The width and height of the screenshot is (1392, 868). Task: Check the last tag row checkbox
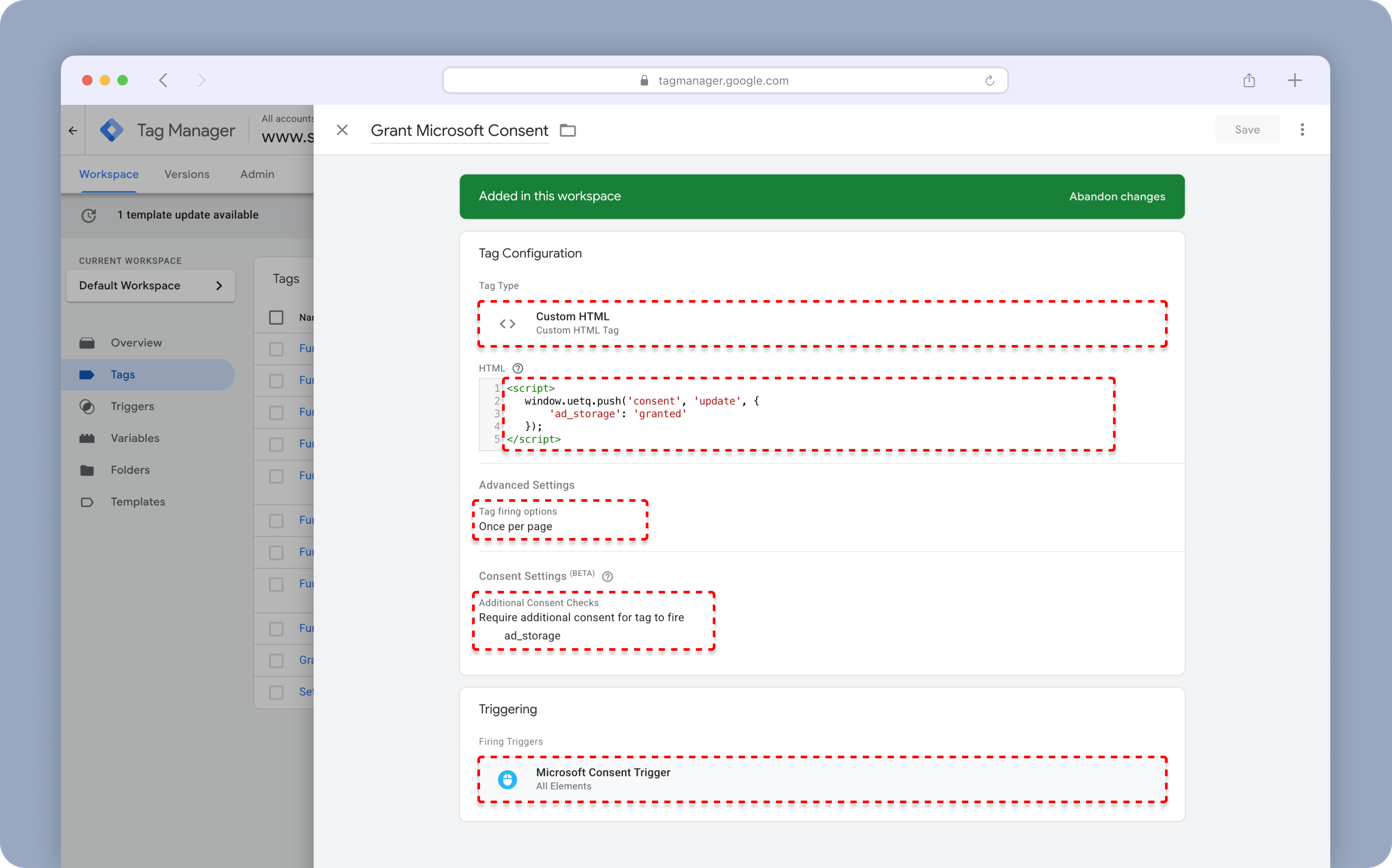277,692
